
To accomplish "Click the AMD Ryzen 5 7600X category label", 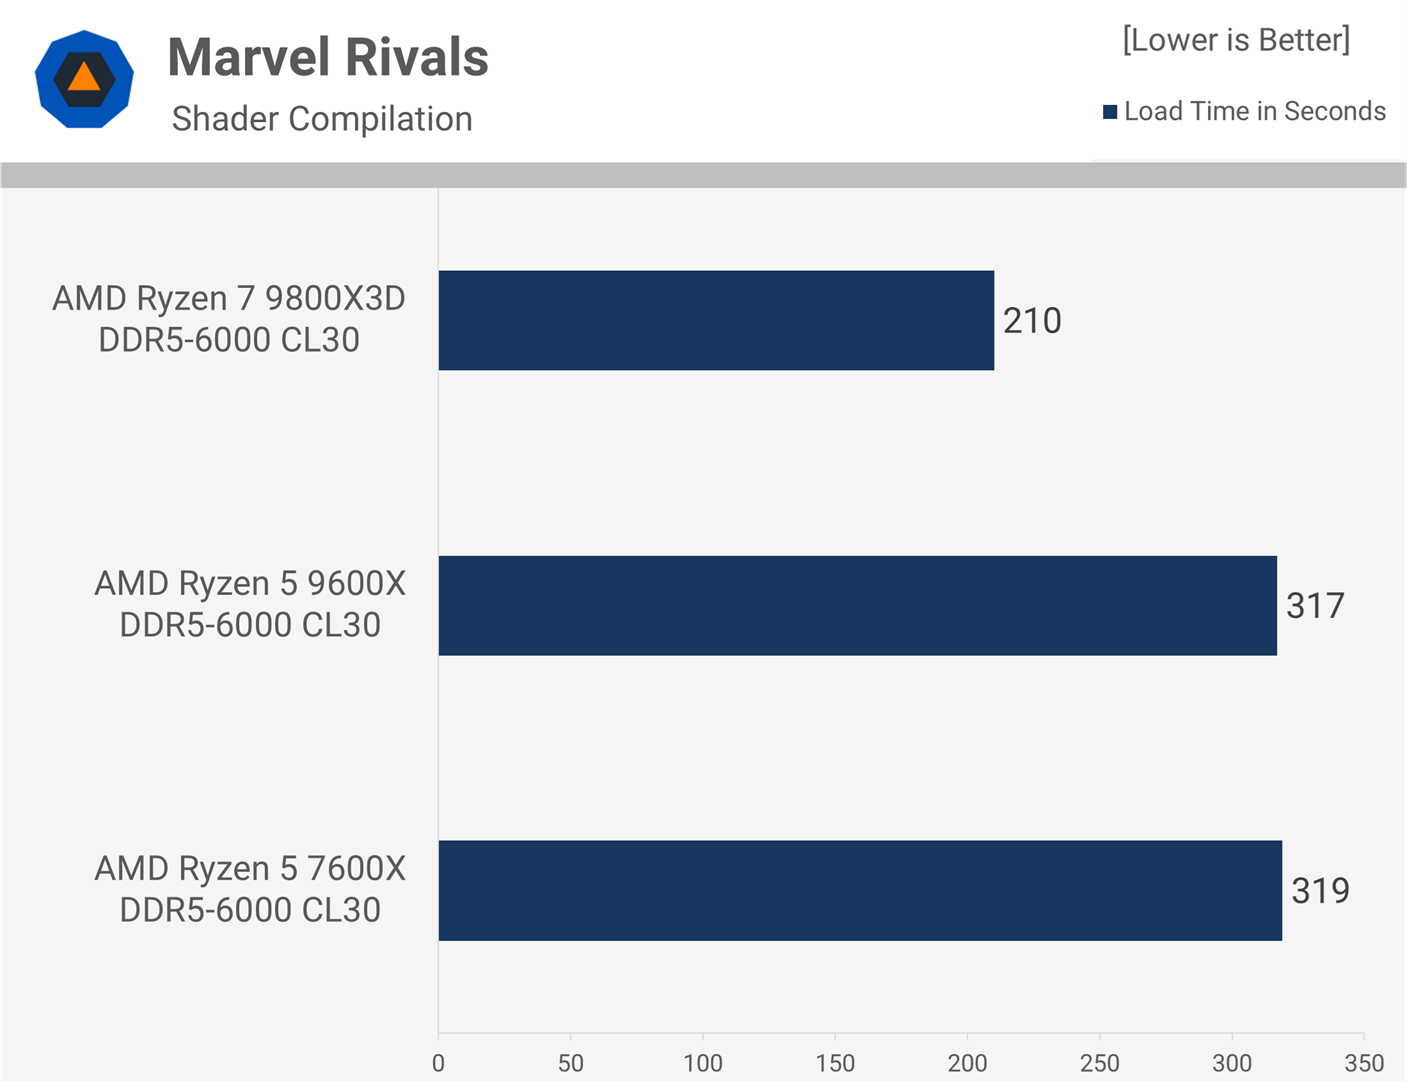I will point(250,889).
